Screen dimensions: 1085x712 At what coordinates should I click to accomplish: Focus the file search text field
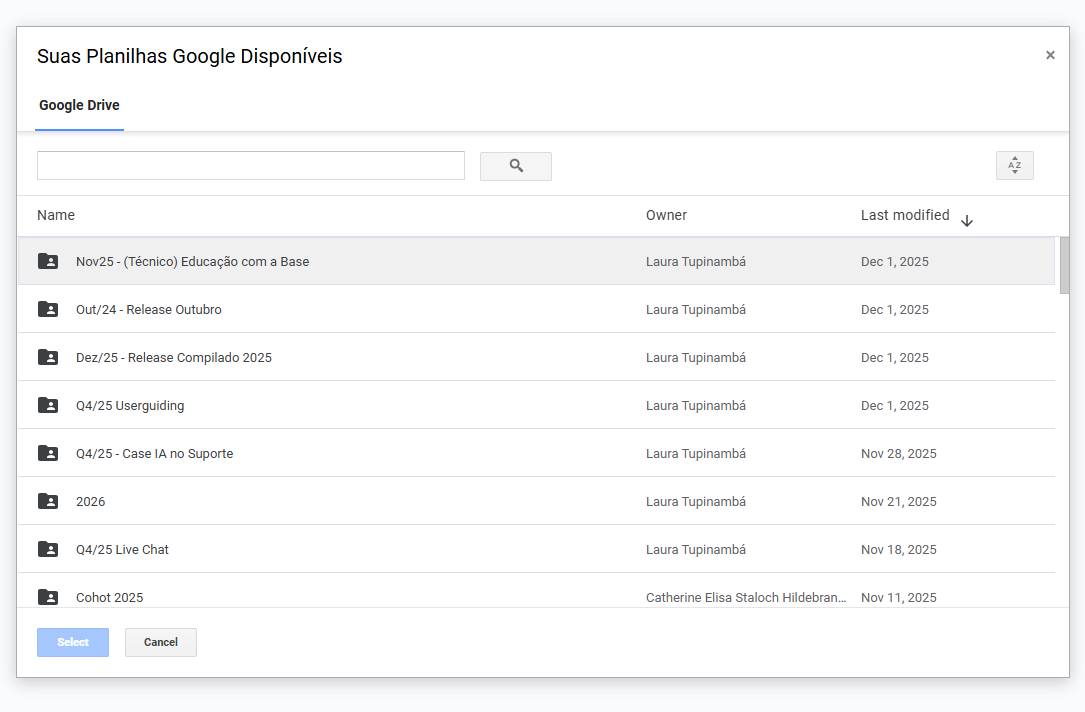(250, 166)
